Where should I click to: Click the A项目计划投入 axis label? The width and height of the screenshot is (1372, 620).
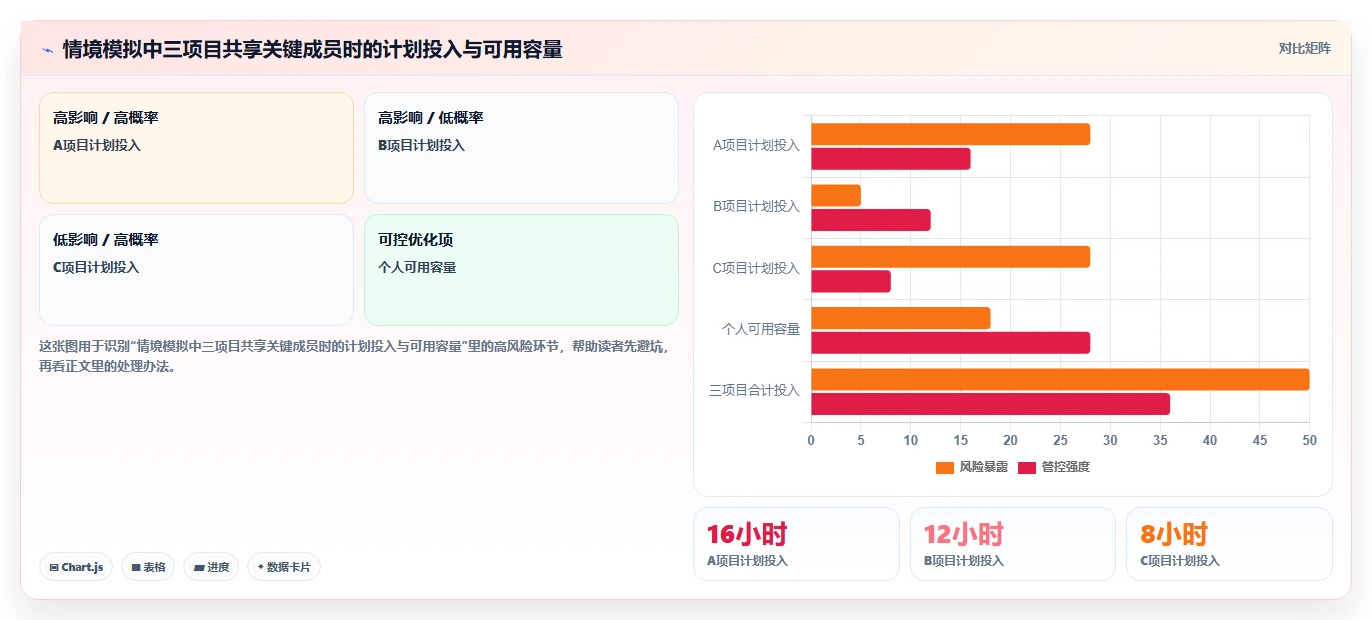tap(756, 145)
